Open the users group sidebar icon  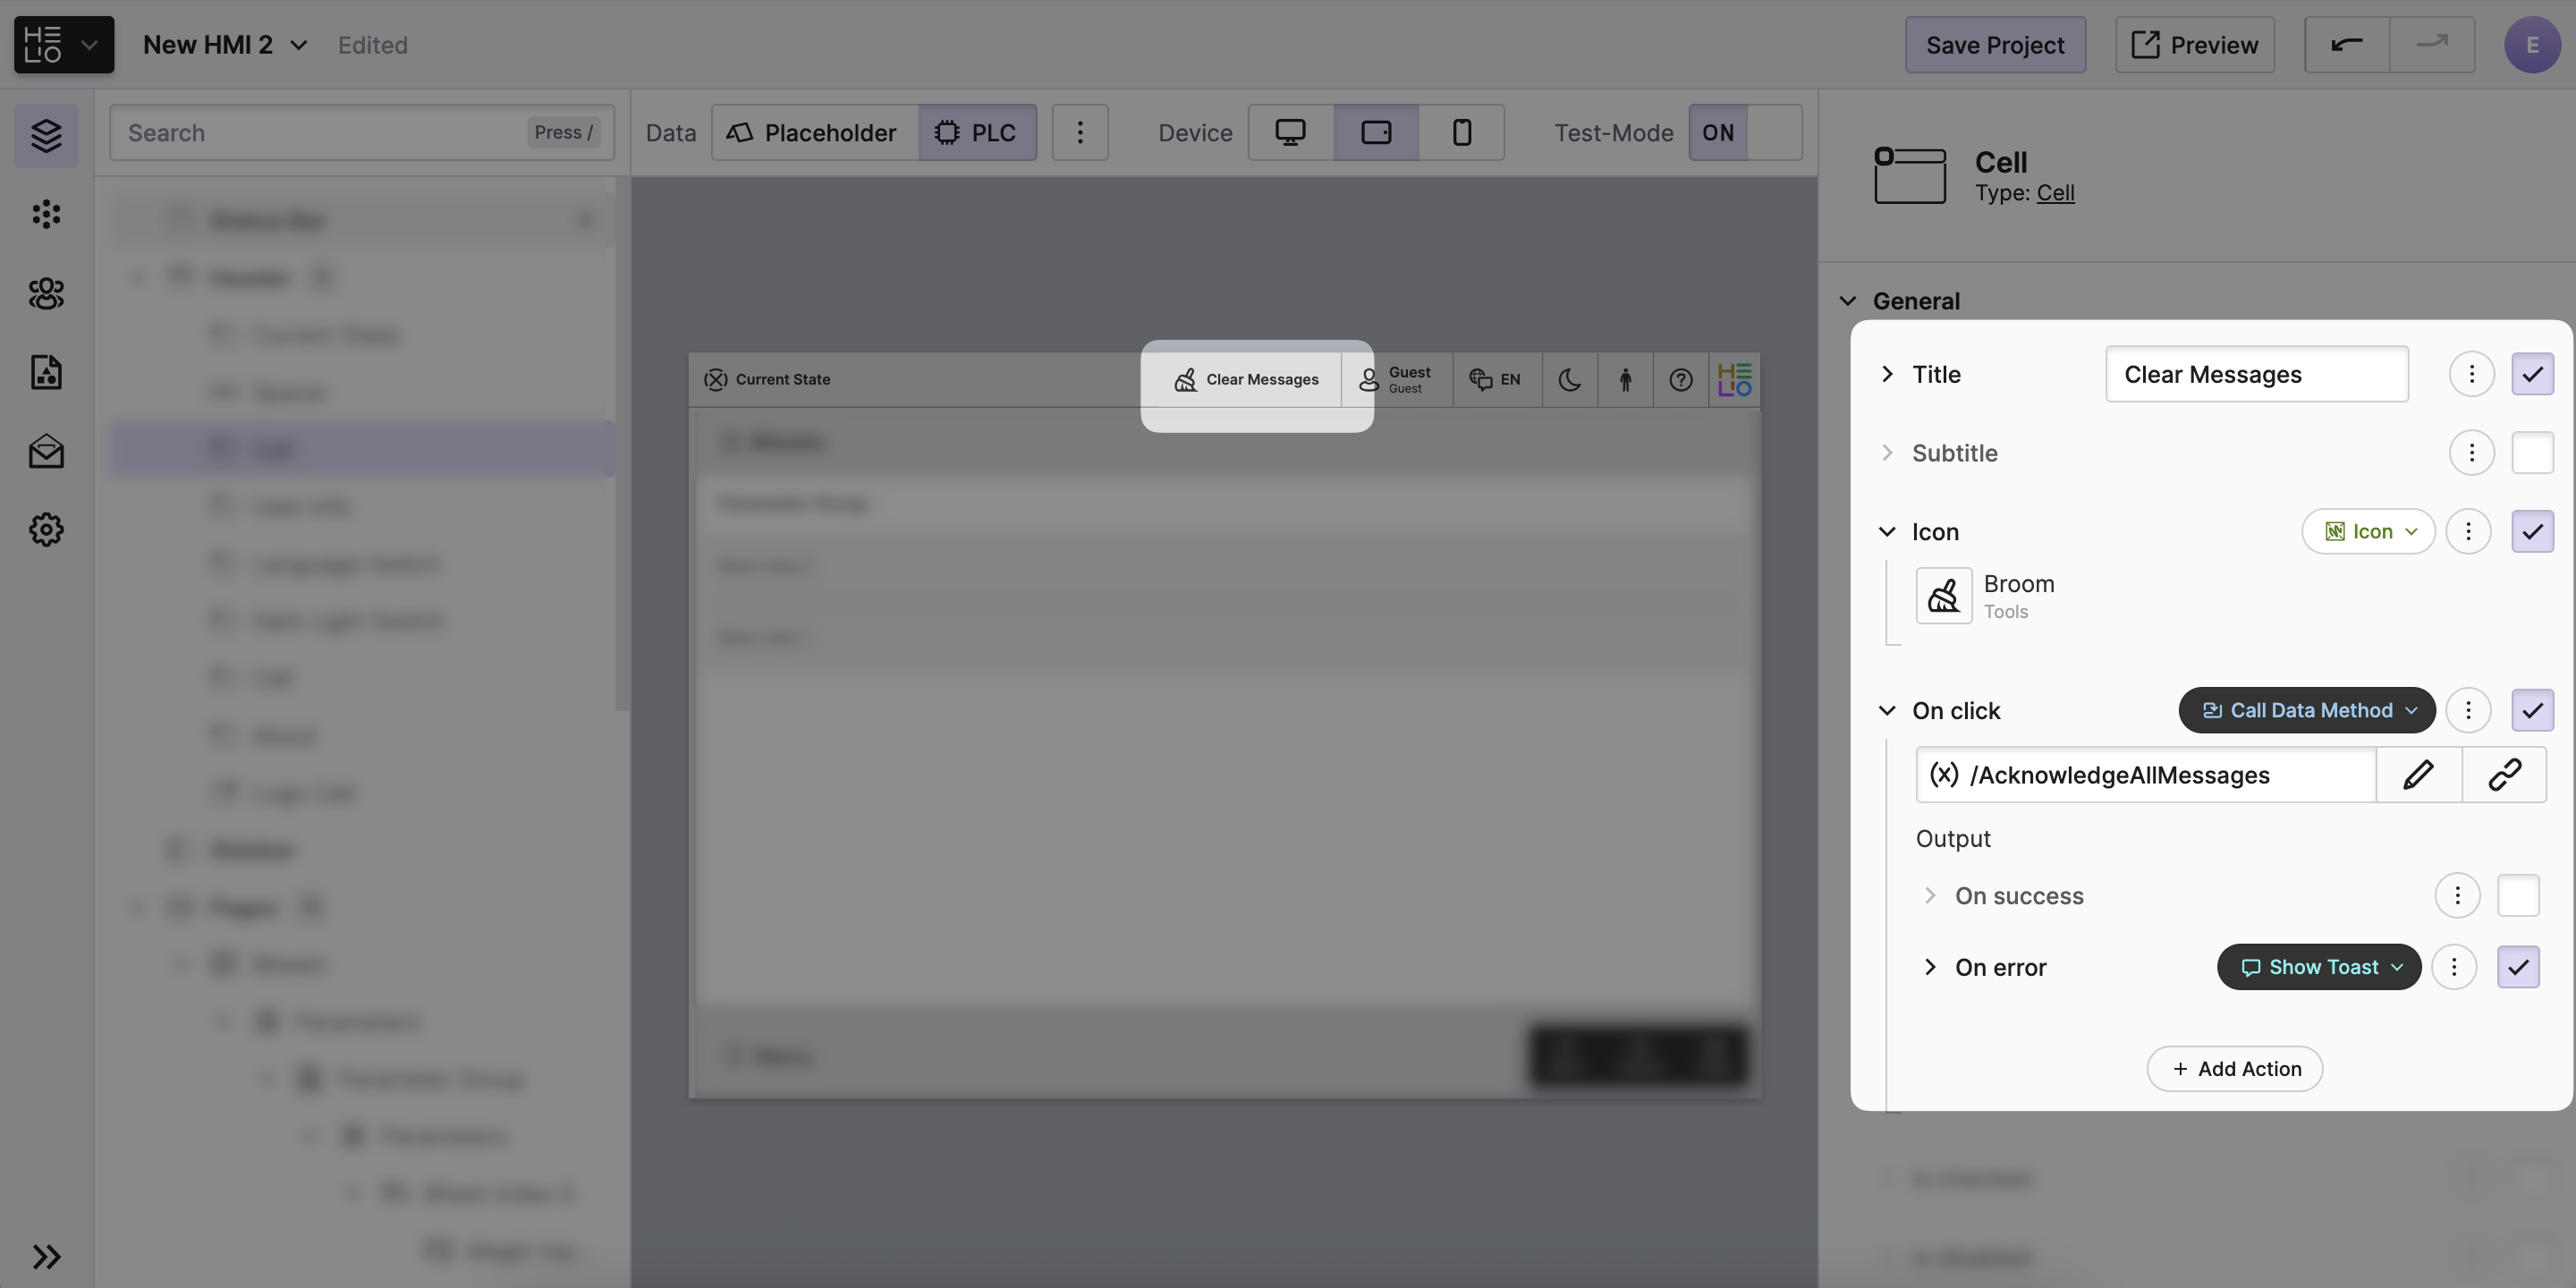click(46, 293)
